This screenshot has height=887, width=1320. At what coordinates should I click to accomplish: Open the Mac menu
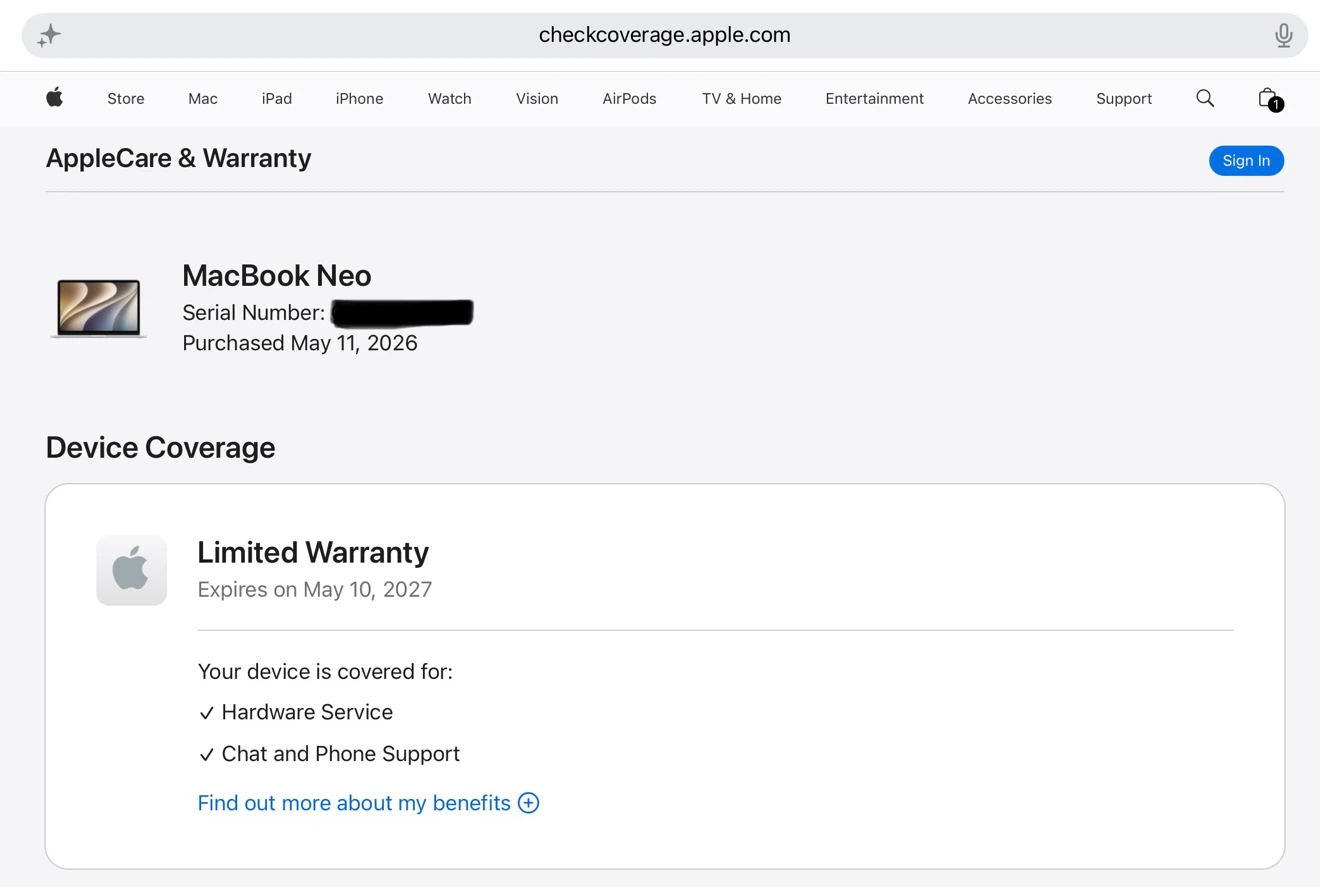click(203, 98)
